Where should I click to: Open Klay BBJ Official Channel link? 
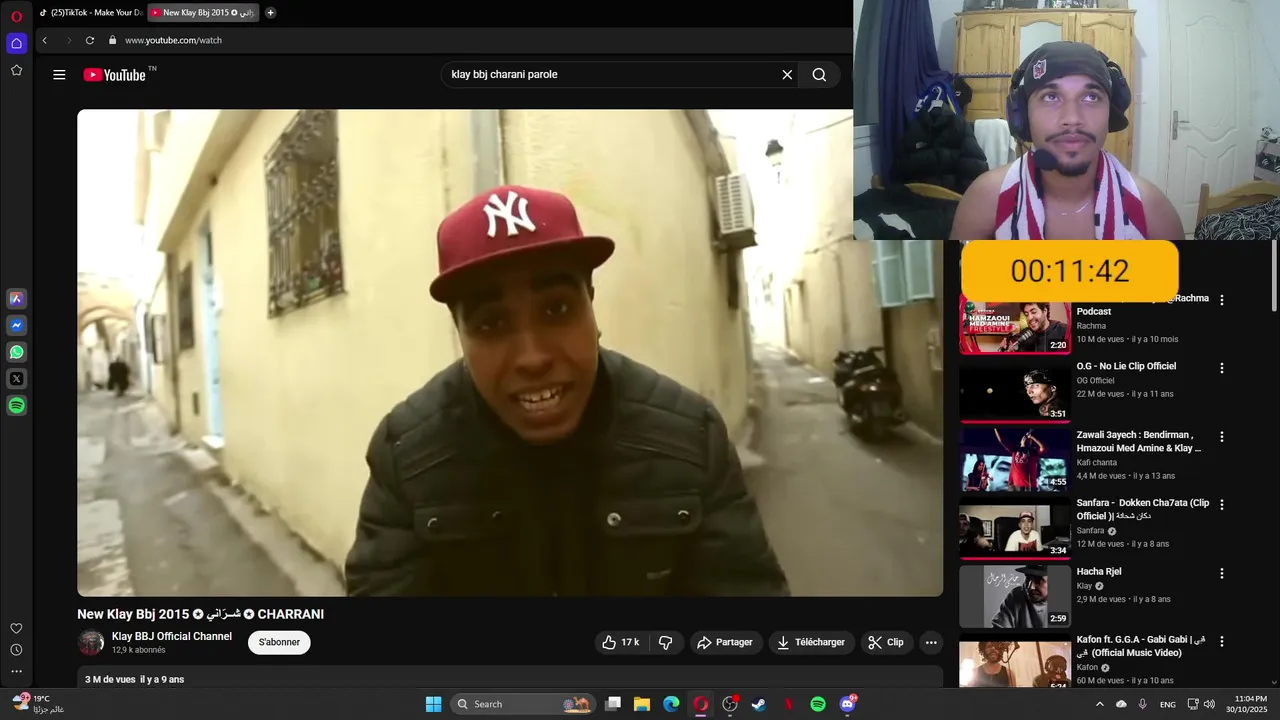172,636
